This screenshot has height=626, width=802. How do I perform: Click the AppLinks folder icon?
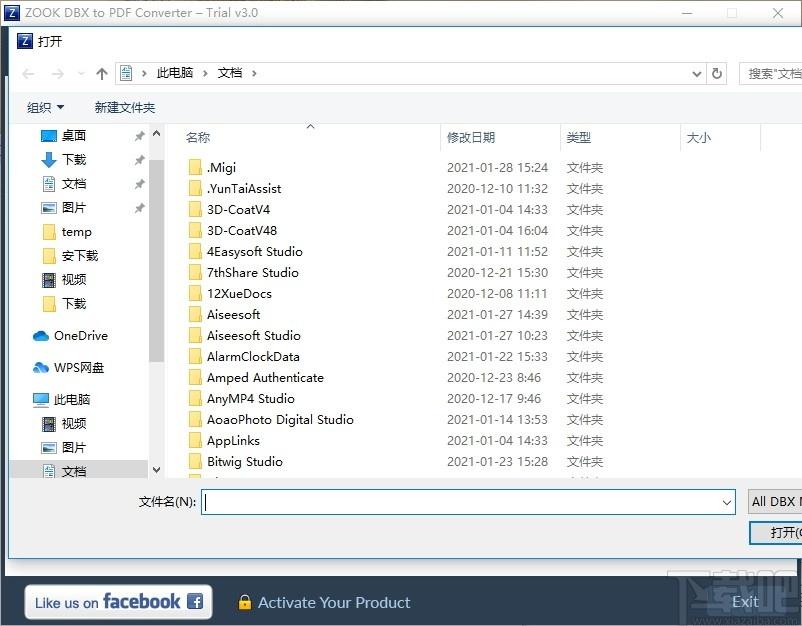tap(195, 440)
